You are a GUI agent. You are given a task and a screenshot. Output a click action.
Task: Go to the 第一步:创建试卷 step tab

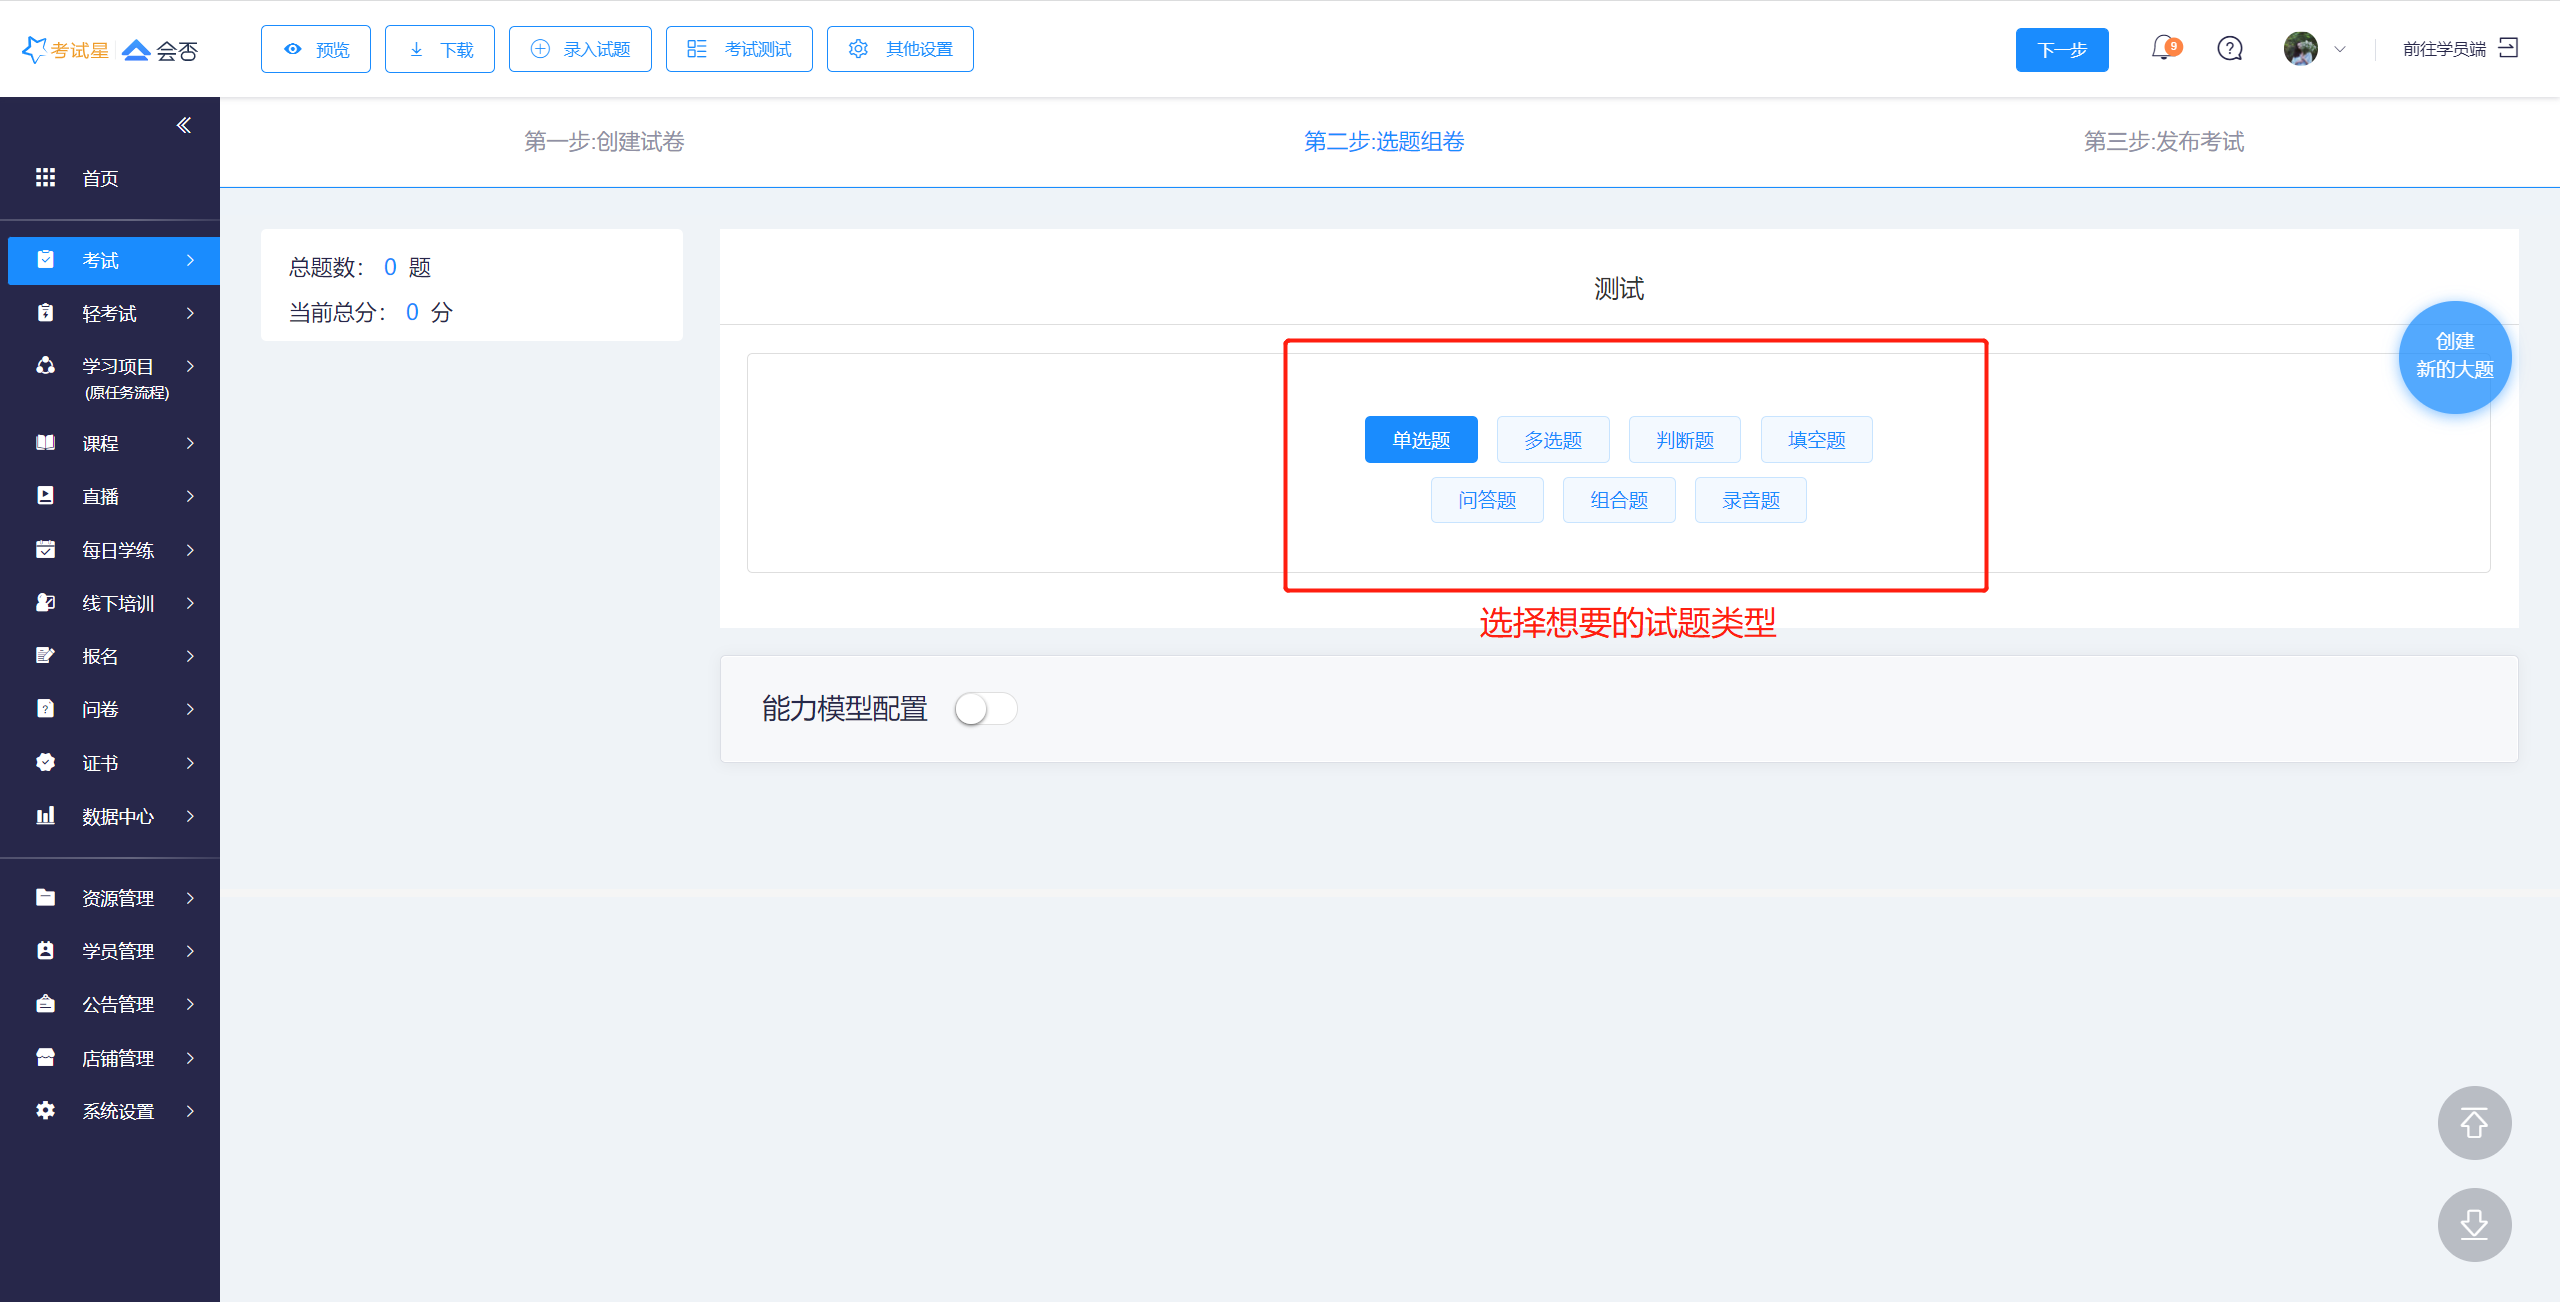[x=604, y=142]
